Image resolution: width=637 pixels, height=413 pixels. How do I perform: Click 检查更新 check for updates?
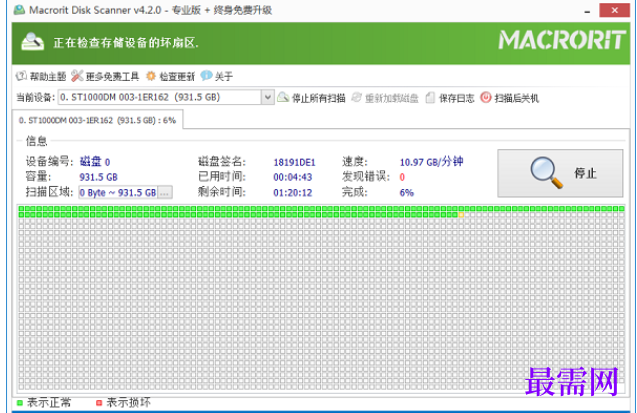click(170, 76)
